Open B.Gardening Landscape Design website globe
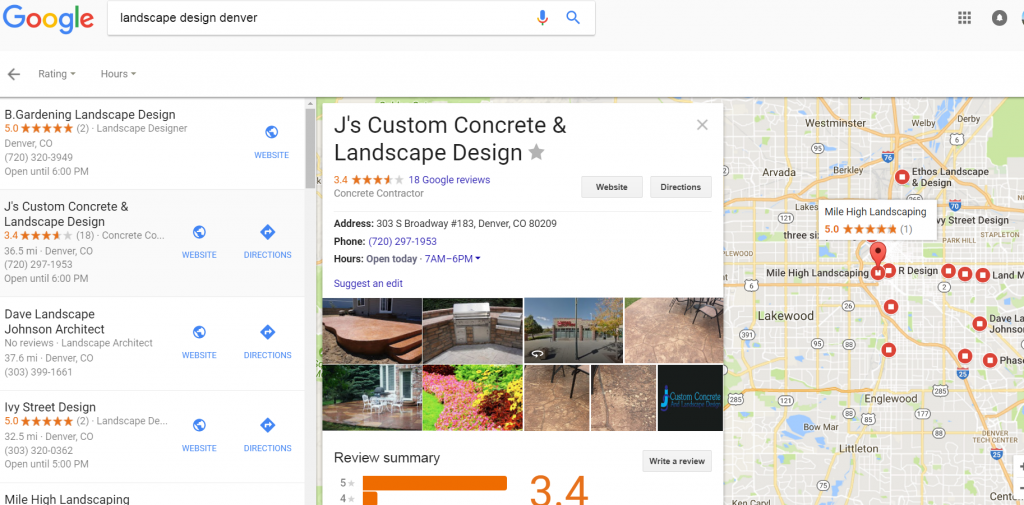This screenshot has height=505, width=1024. pos(272,133)
